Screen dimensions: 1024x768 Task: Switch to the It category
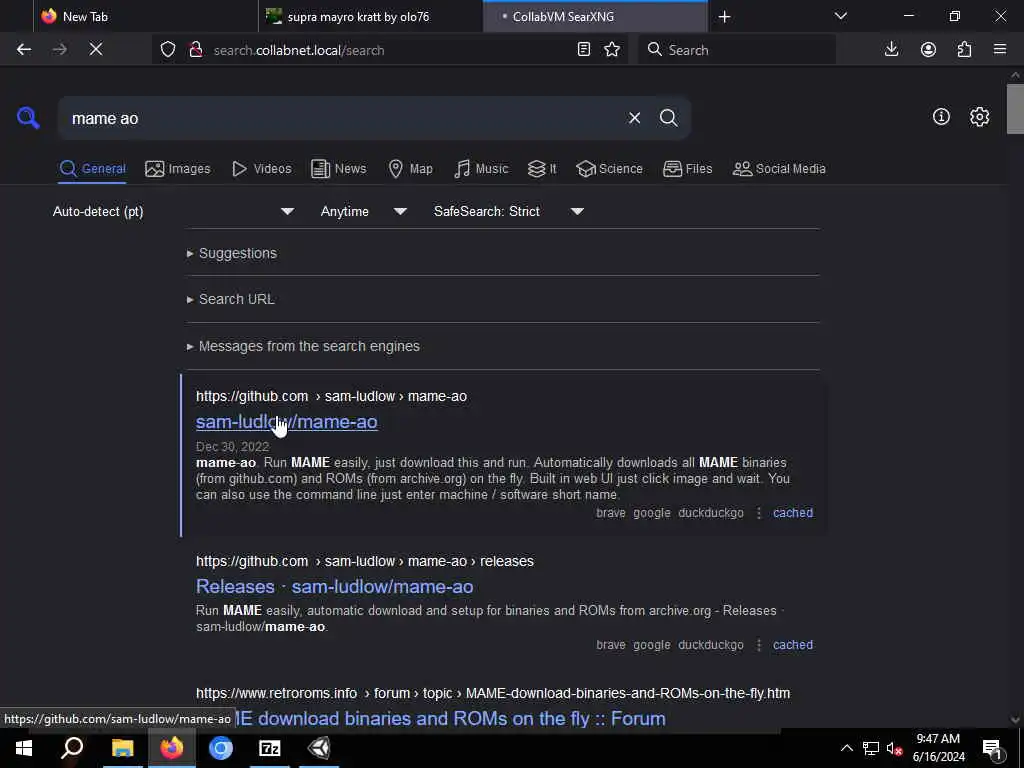541,168
